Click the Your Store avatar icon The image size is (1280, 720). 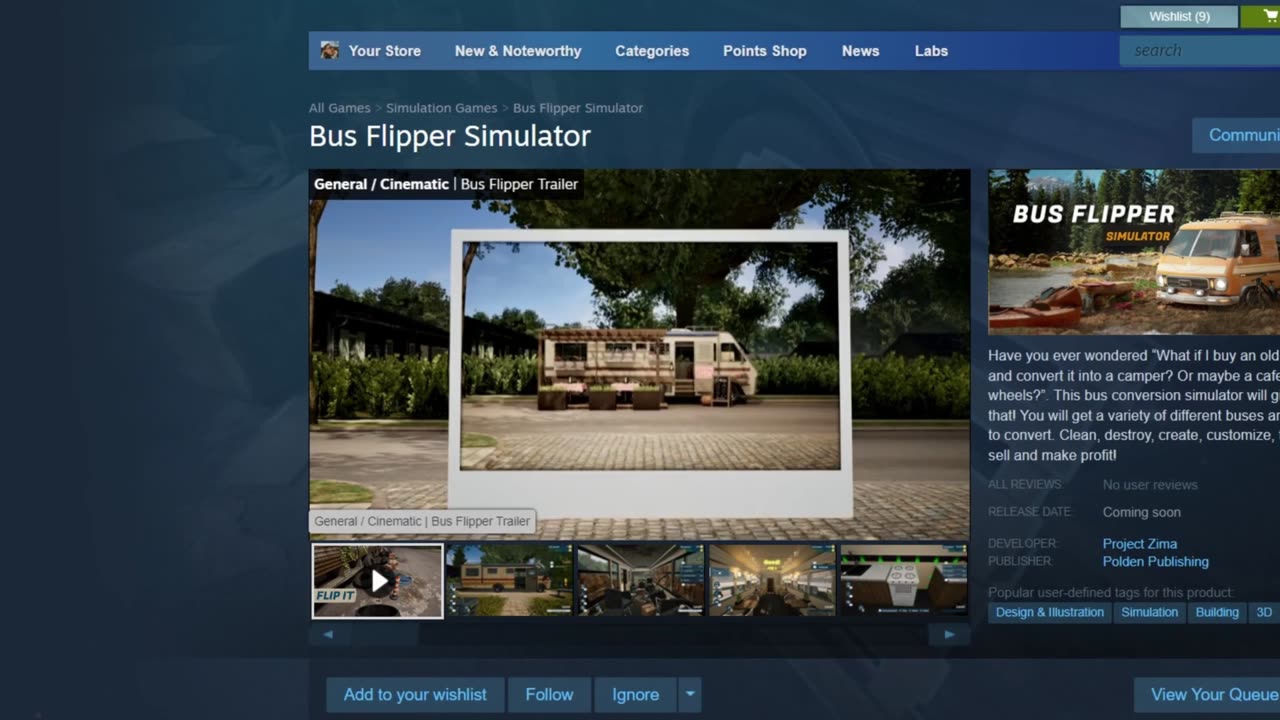(x=329, y=50)
